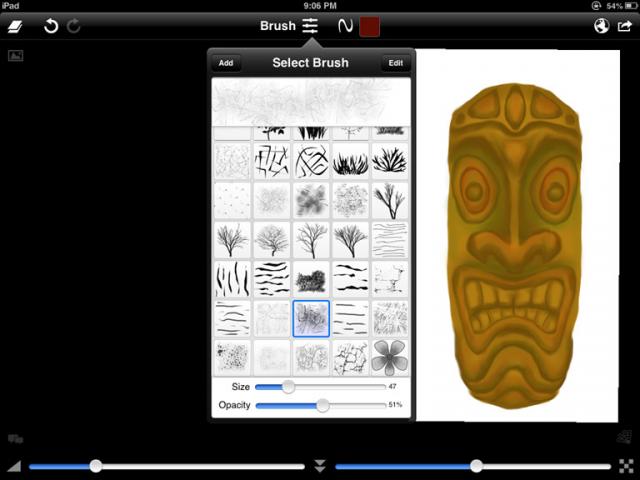640x480 pixels.
Task: Open the globe gallery icon
Action: [601, 26]
